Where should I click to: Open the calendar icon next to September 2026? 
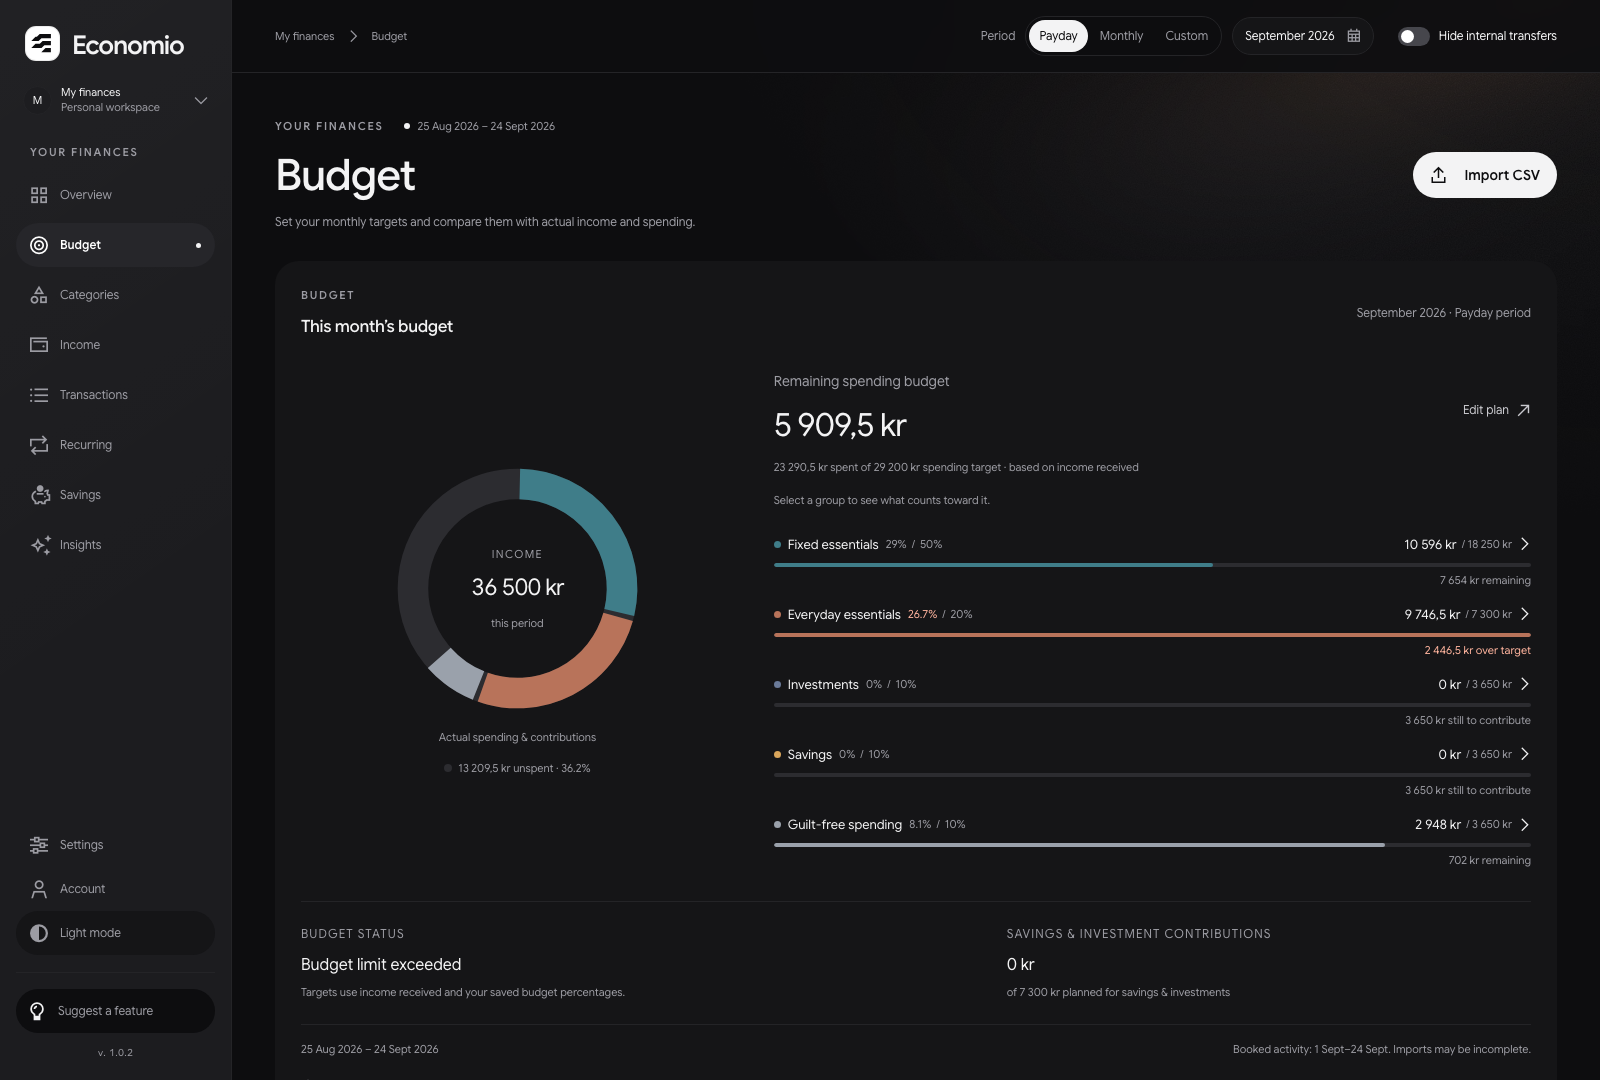click(x=1354, y=36)
